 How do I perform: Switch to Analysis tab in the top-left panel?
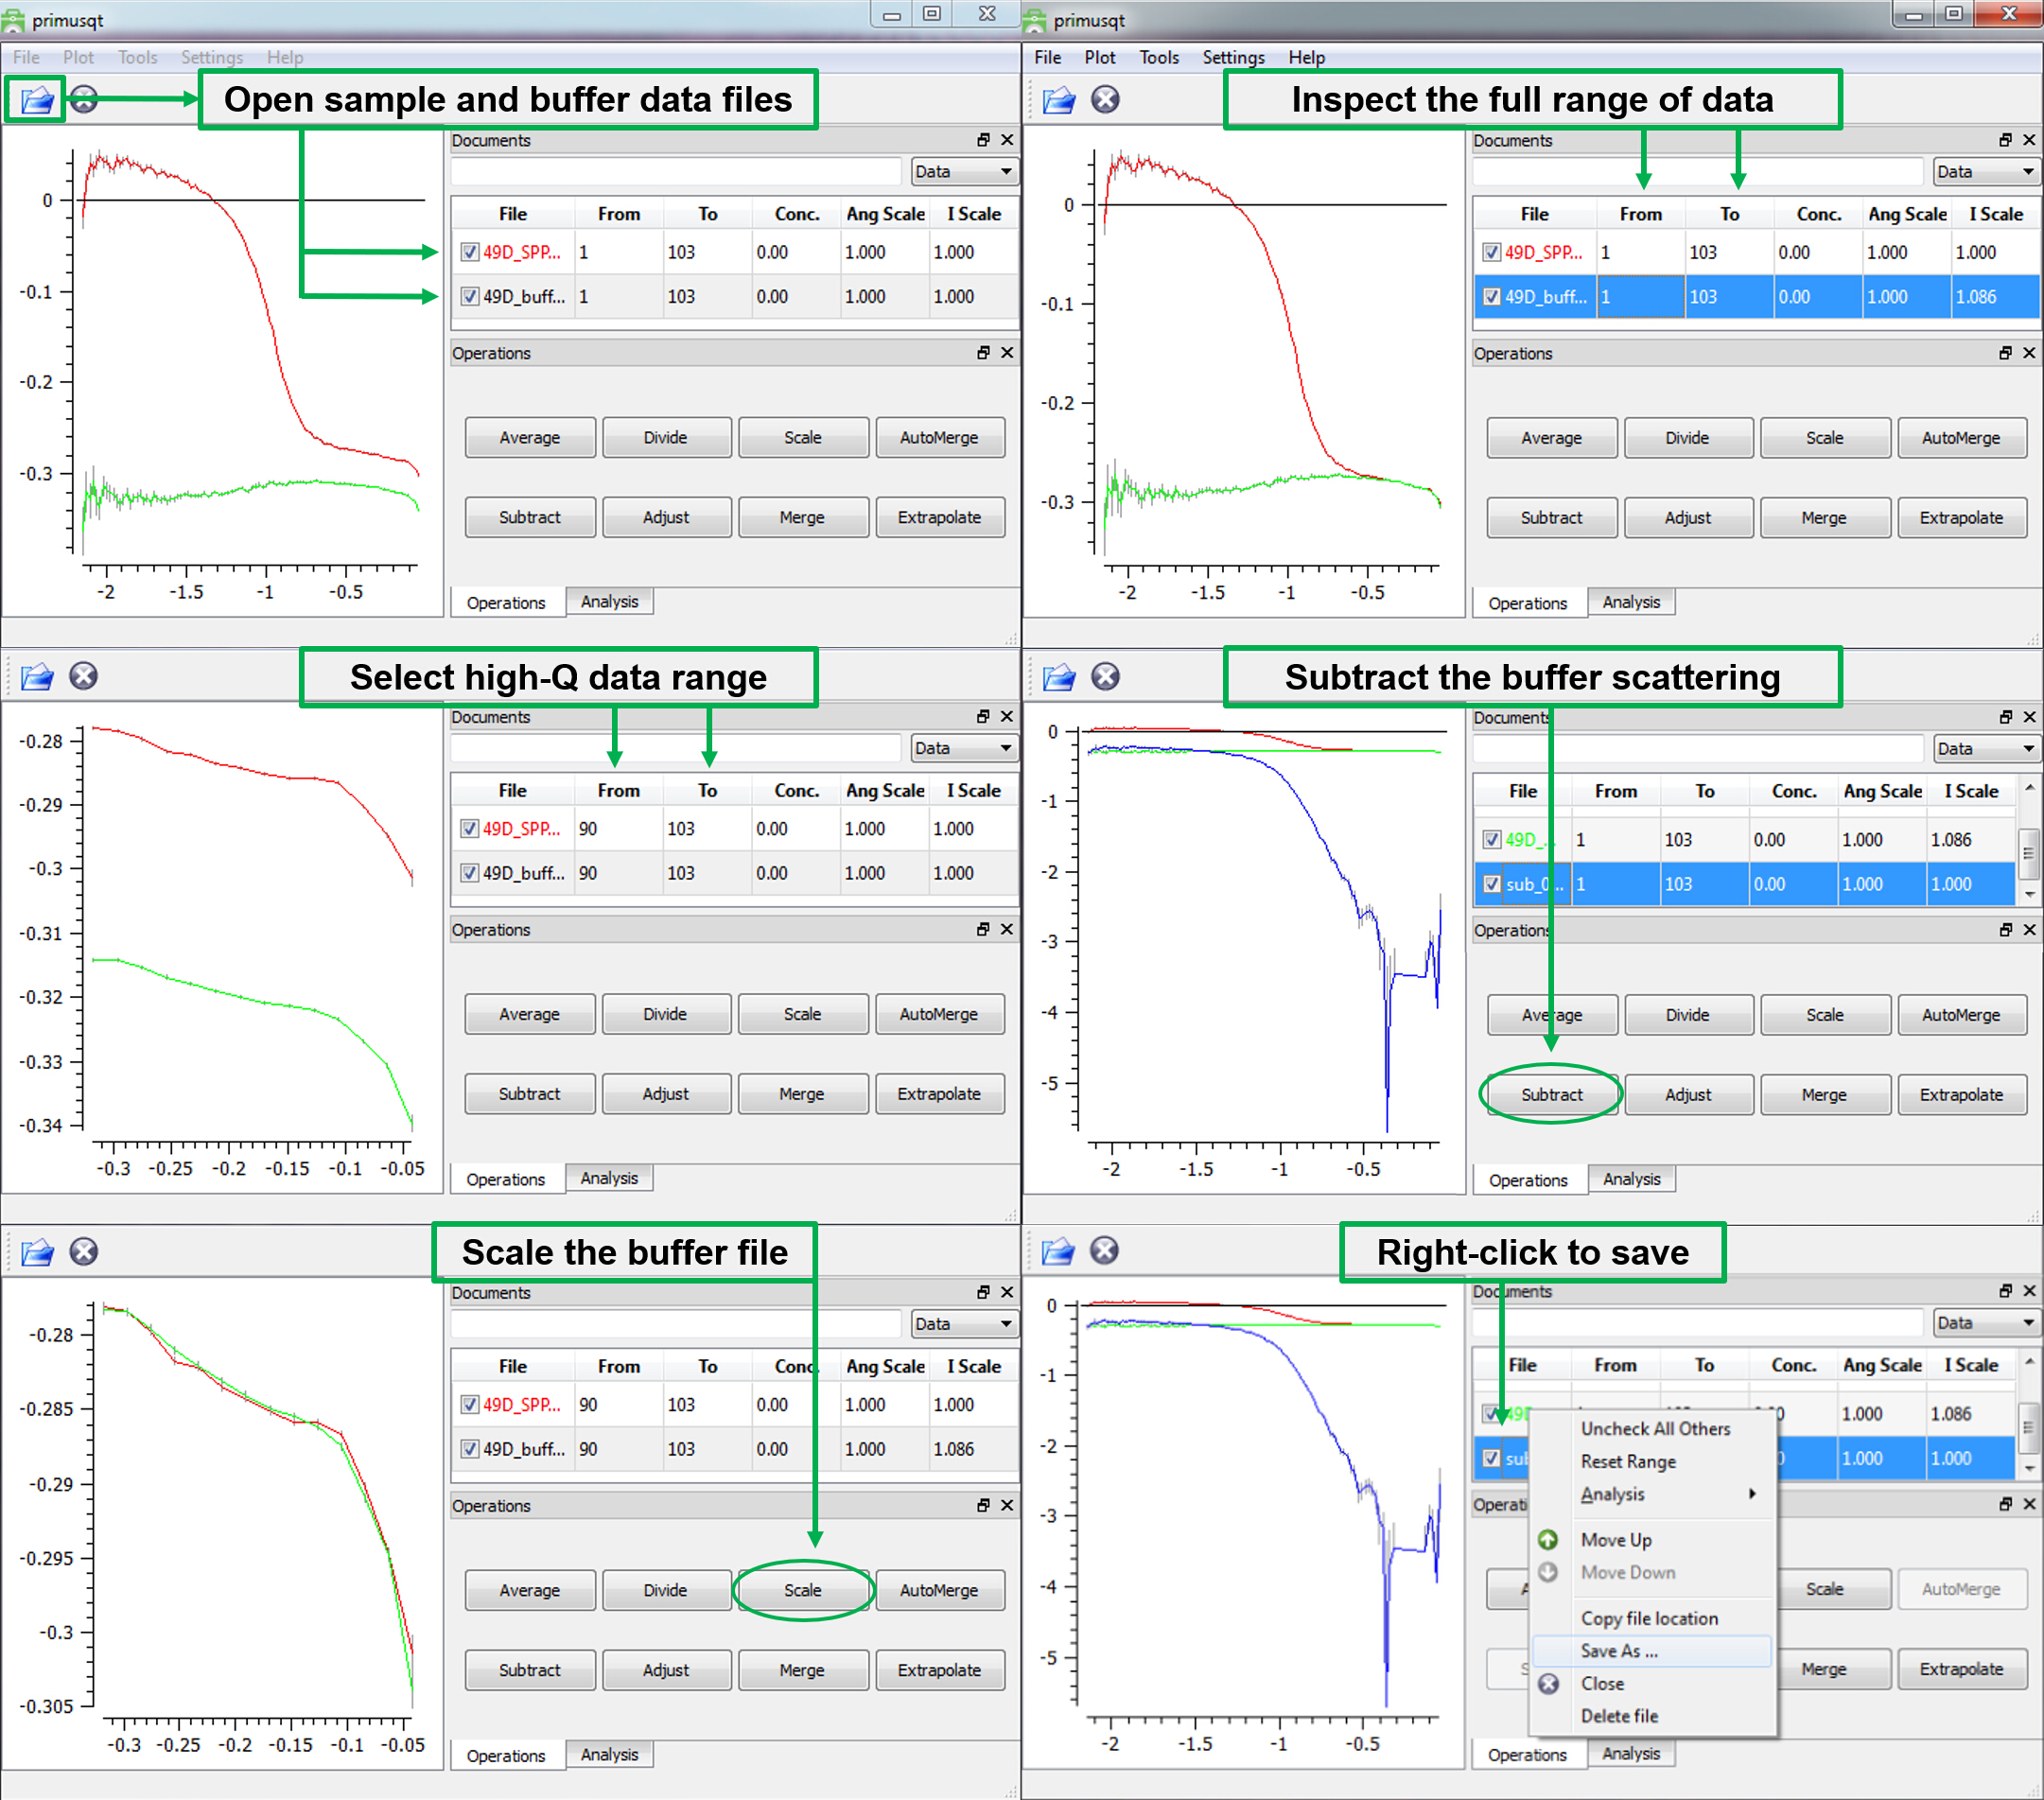[609, 602]
